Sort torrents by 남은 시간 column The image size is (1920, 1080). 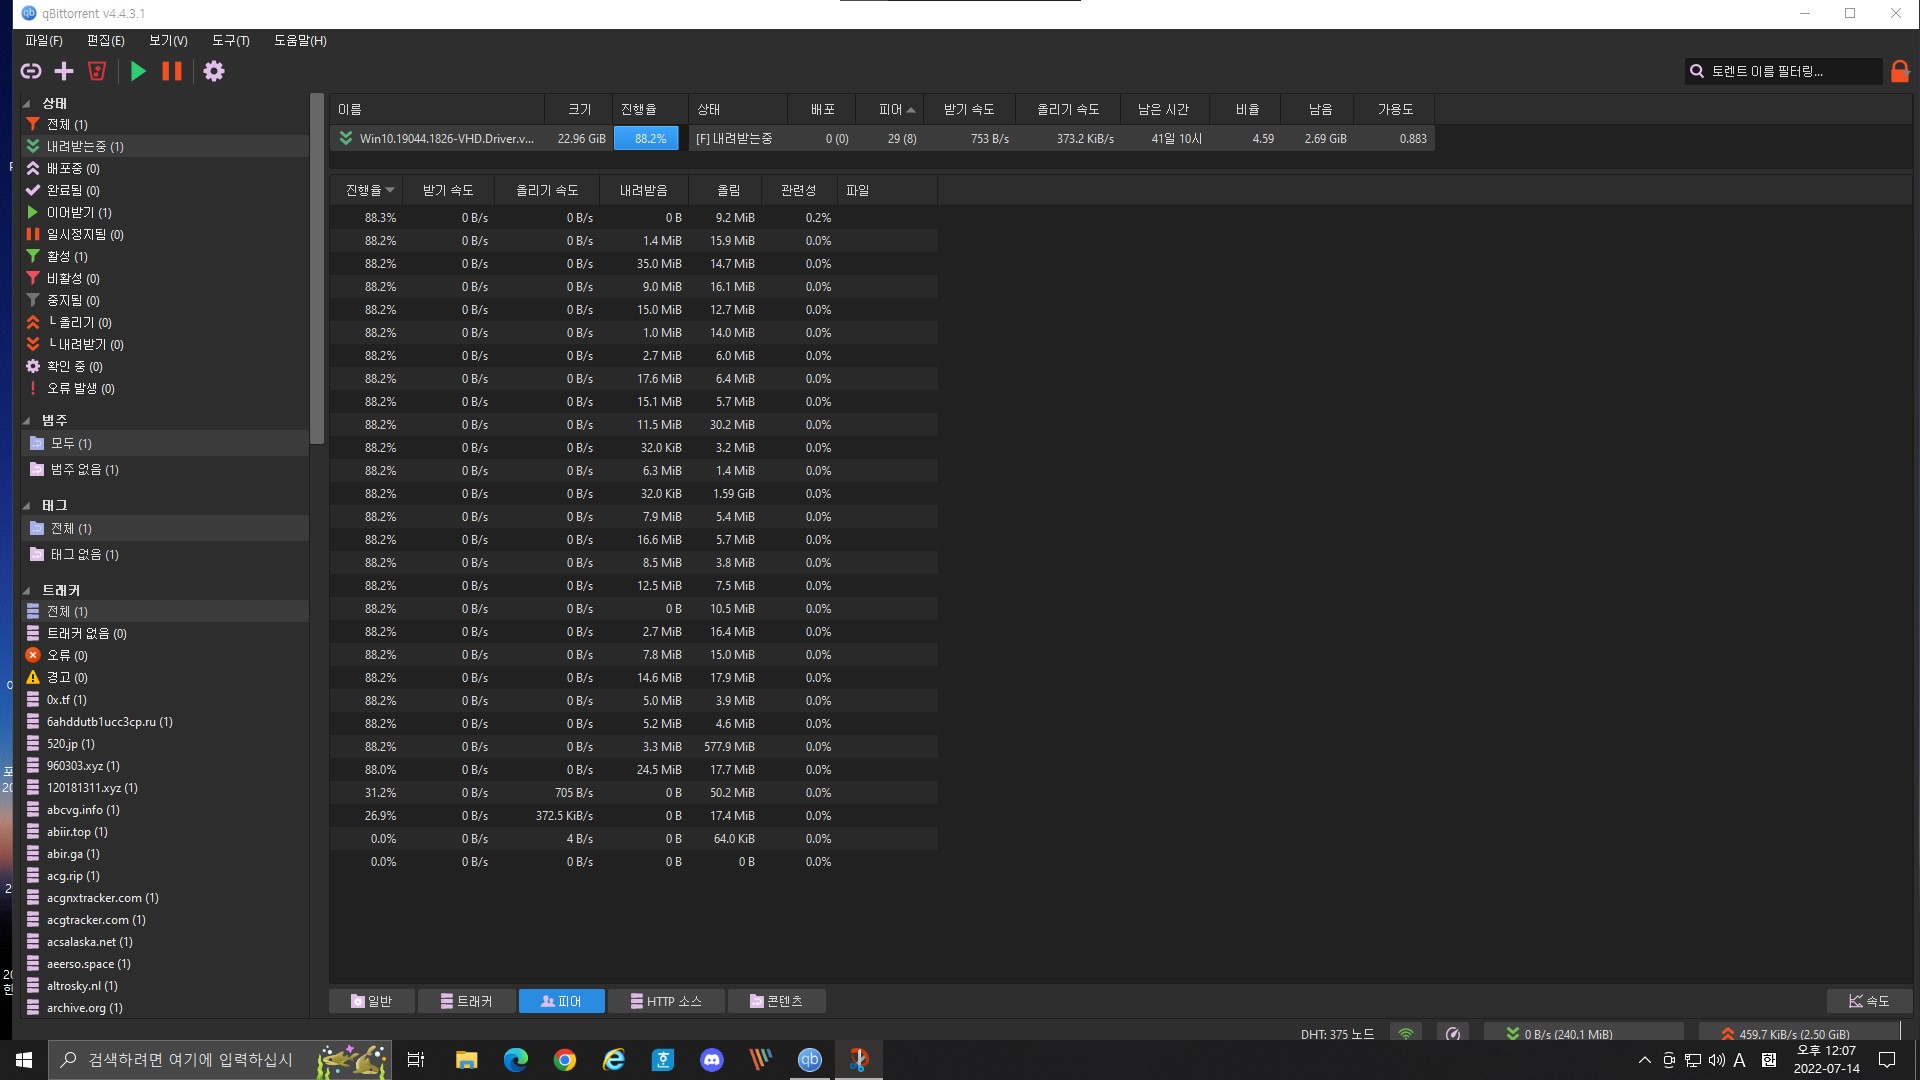[x=1163, y=109]
